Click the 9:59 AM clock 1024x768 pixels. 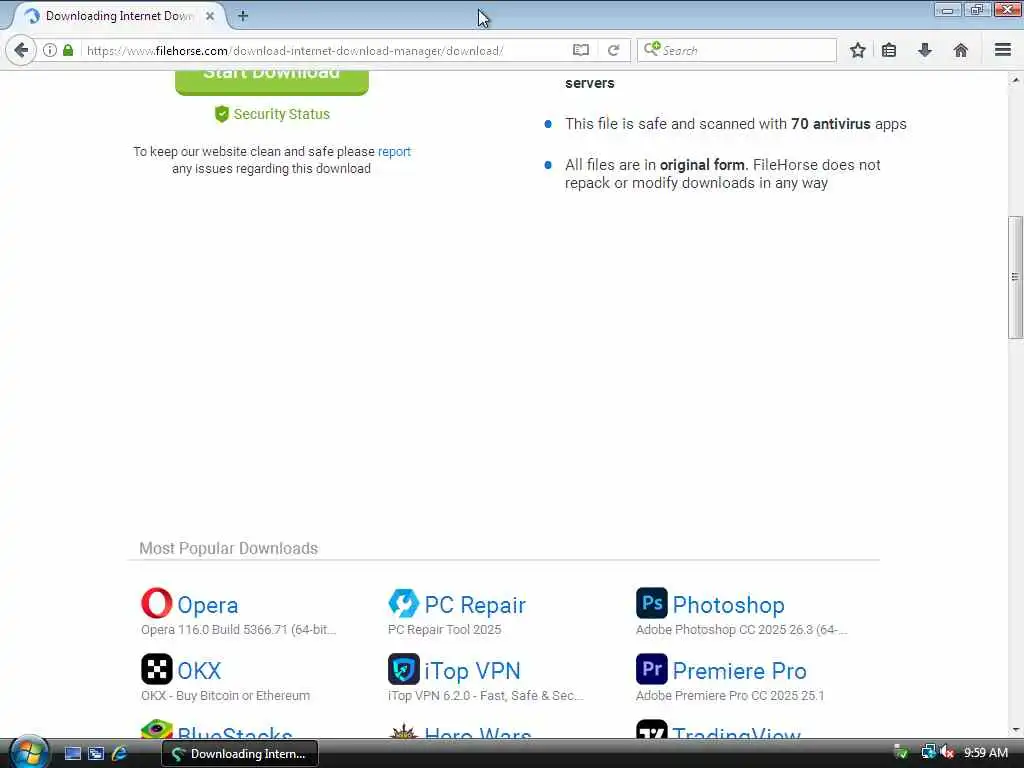(985, 753)
